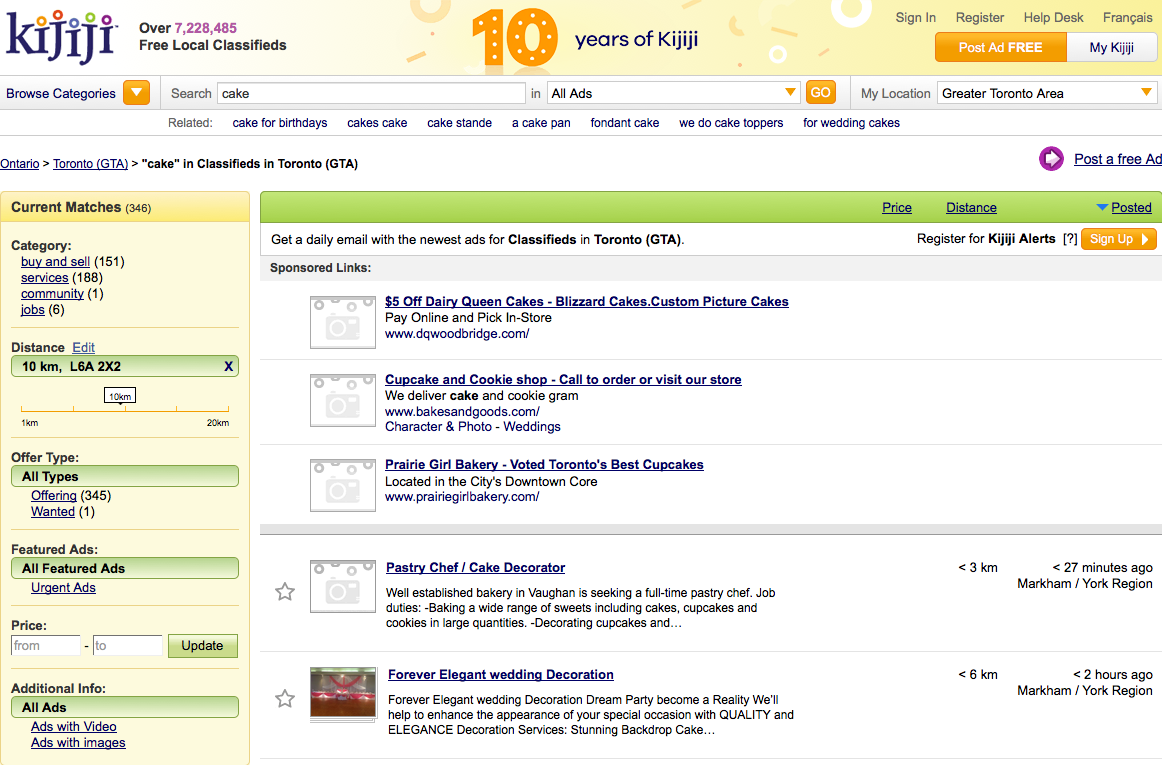The height and width of the screenshot is (765, 1162).
Task: Click the purple arrow Post icon
Action: coord(1051,159)
